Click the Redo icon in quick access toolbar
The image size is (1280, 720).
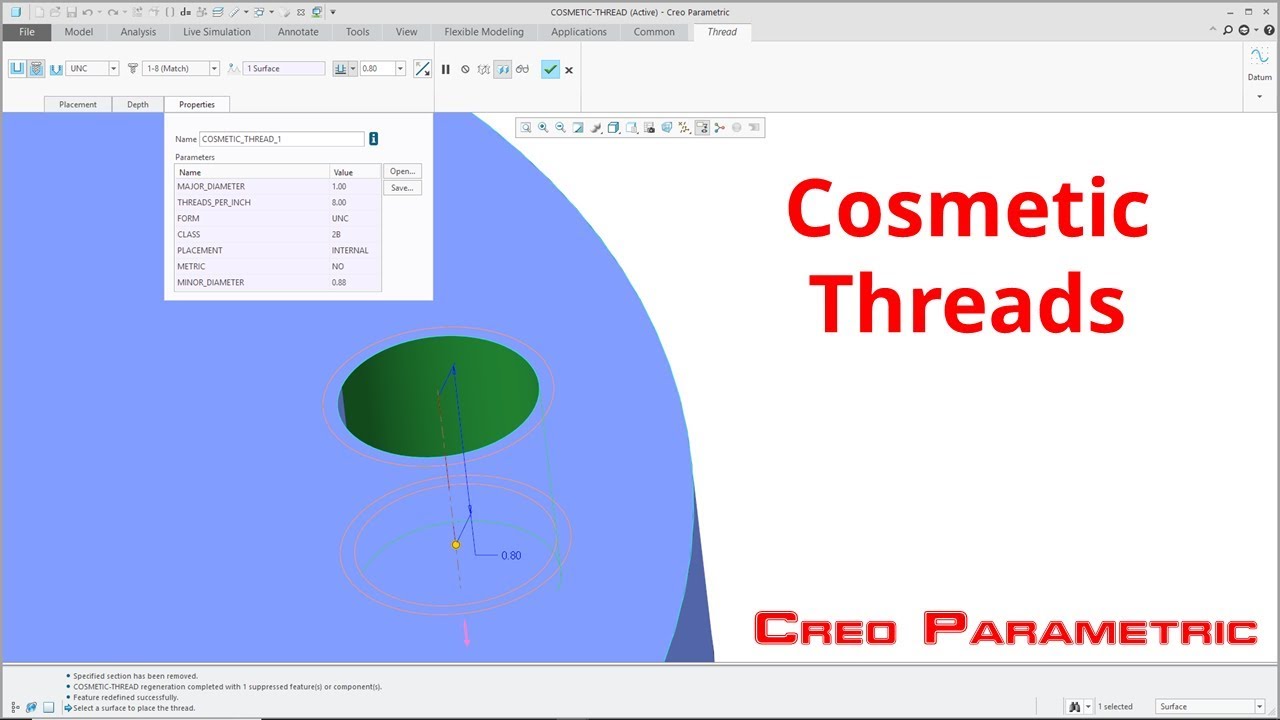(112, 12)
